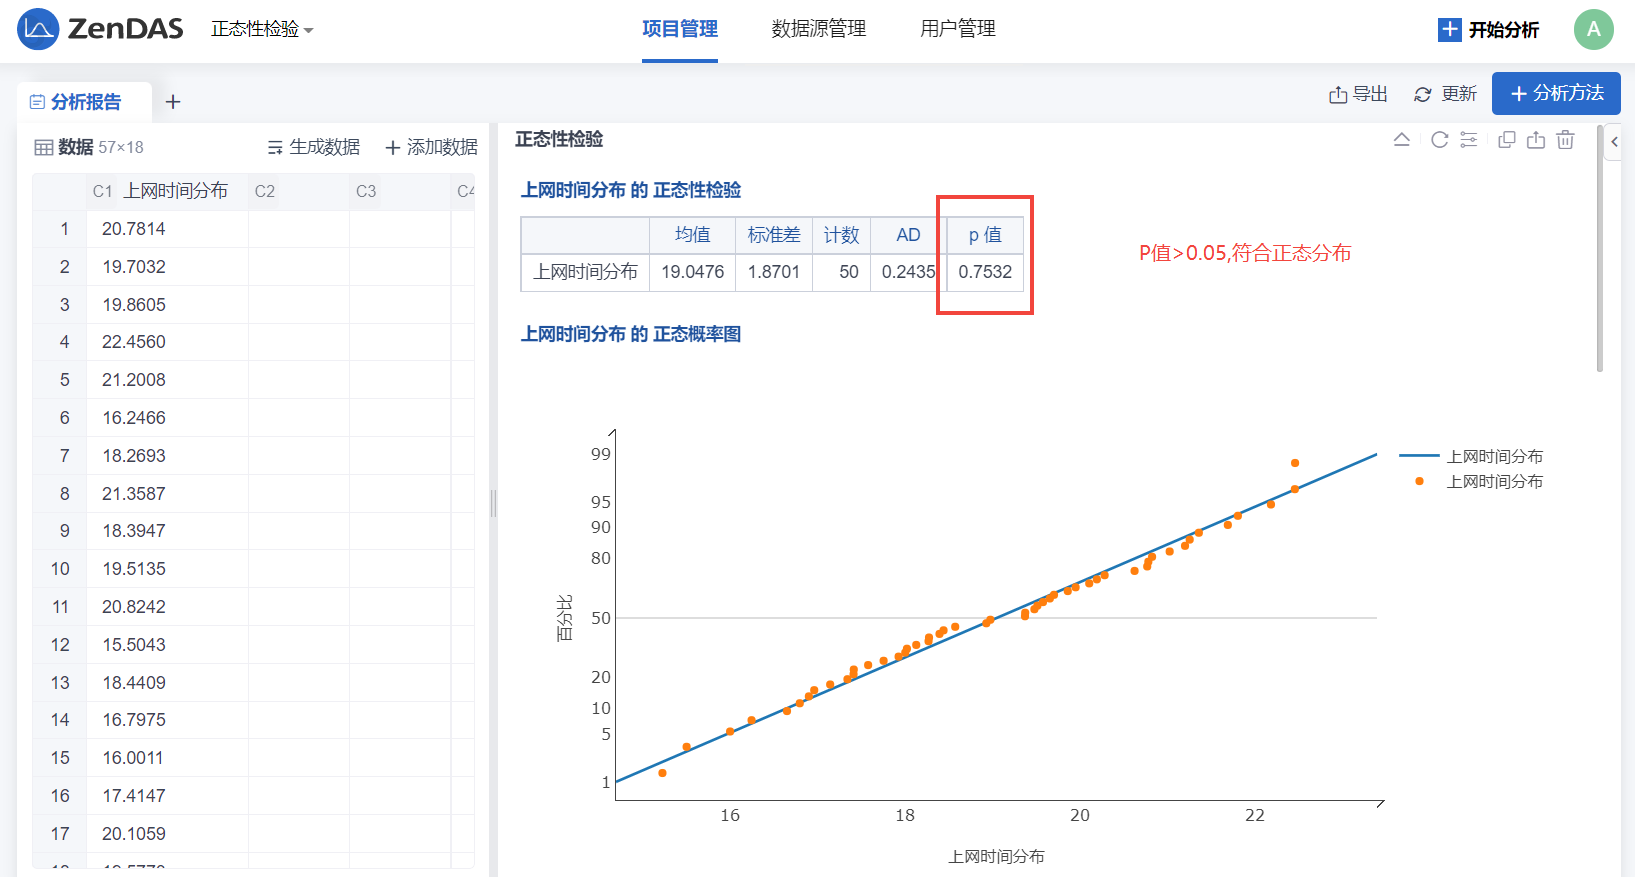Copy the 正态性检验 analysis card
1635x877 pixels.
click(1507, 140)
